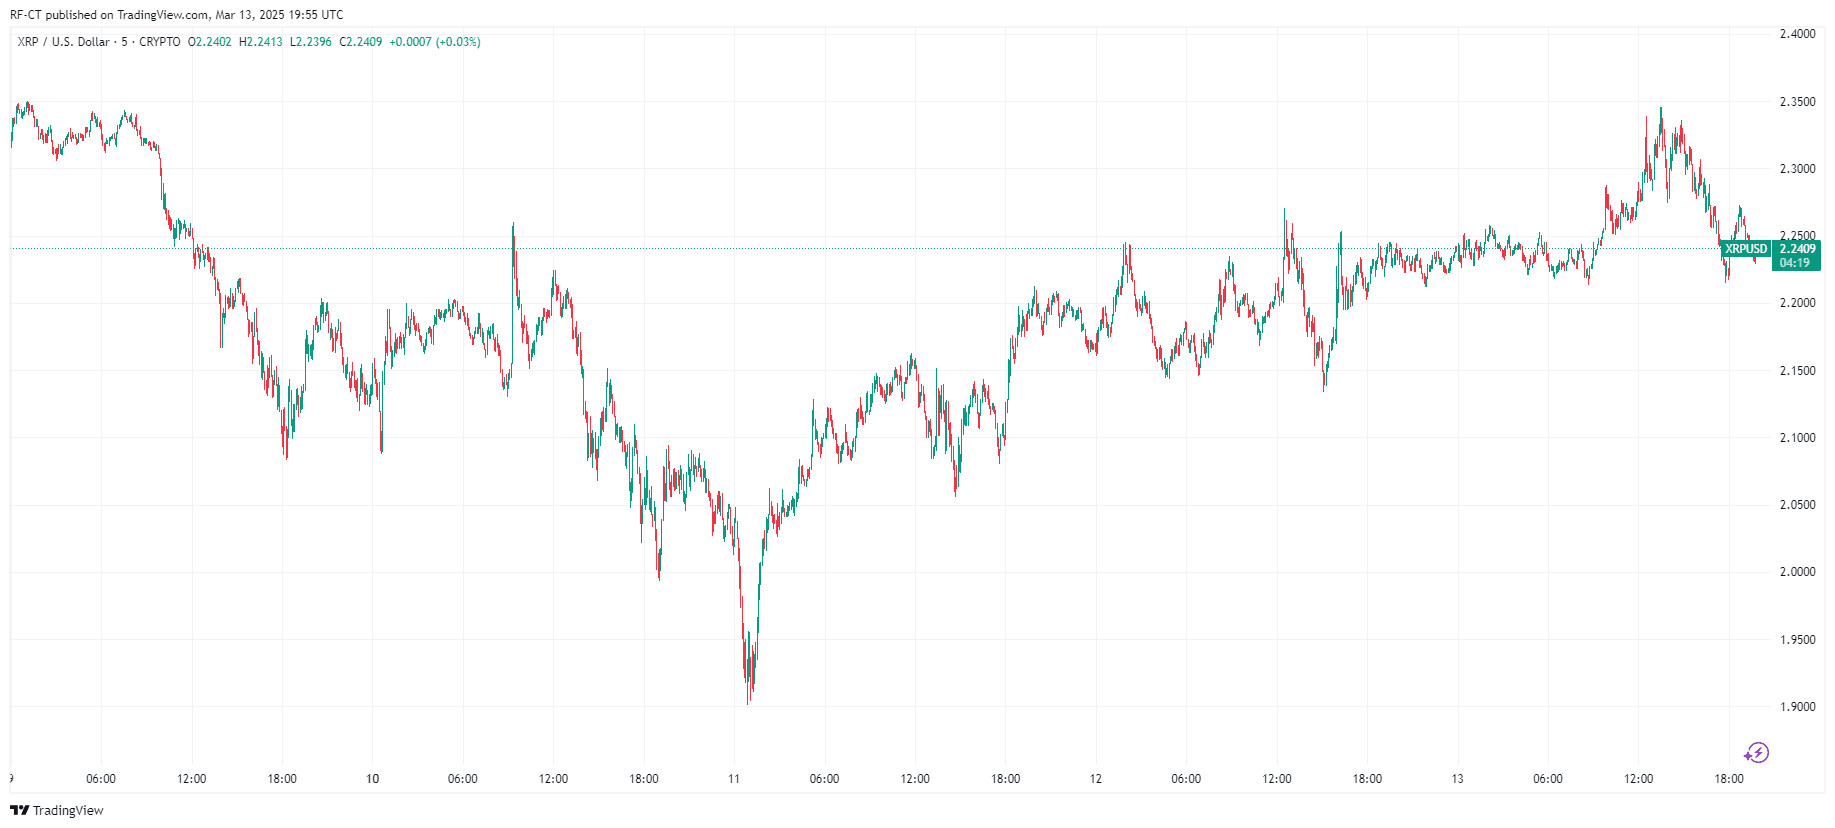Click the date label 12 on time axis
The width and height of the screenshot is (1835, 828).
pos(1096,779)
